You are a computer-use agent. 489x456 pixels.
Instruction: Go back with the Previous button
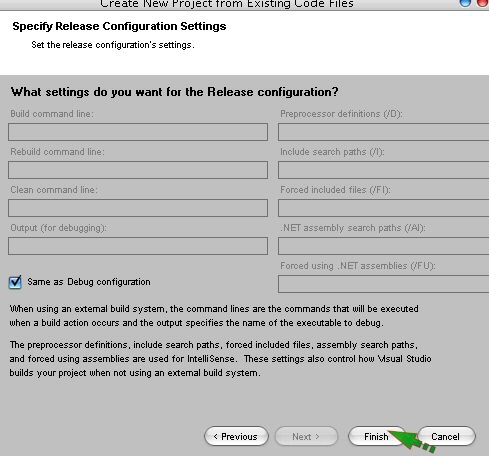click(236, 436)
